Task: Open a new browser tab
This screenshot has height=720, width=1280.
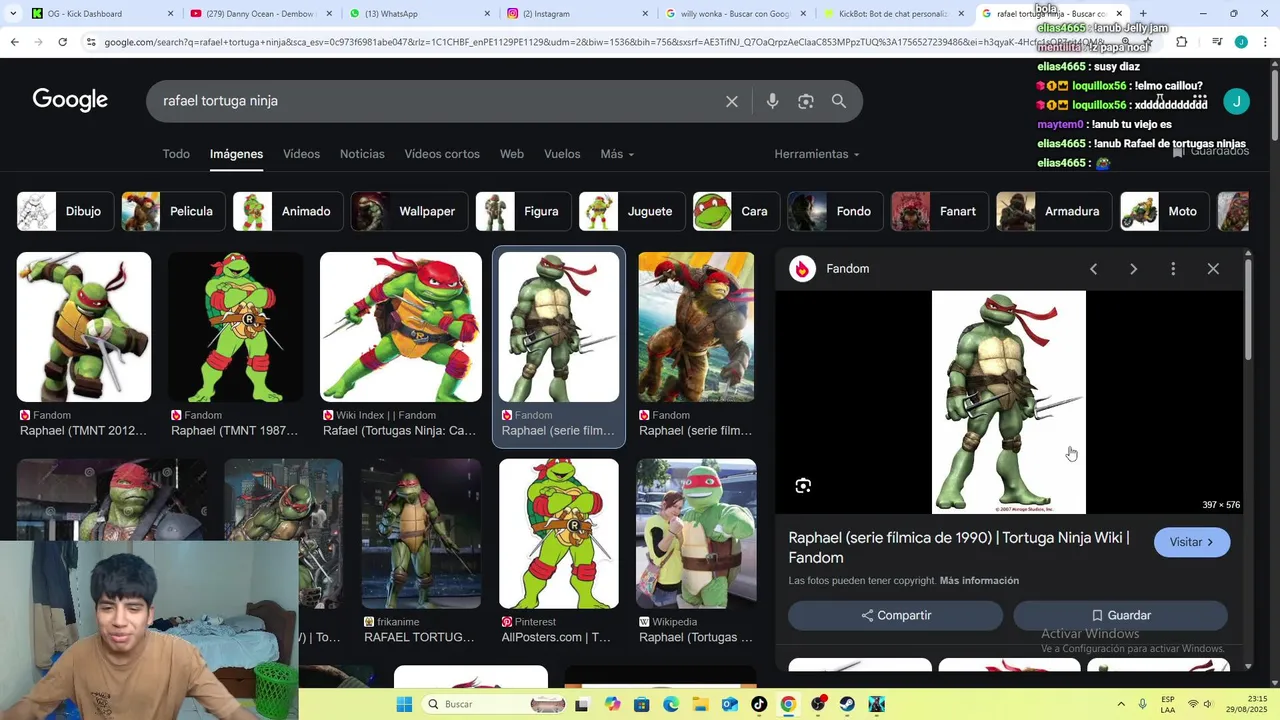Action: tap(1143, 14)
